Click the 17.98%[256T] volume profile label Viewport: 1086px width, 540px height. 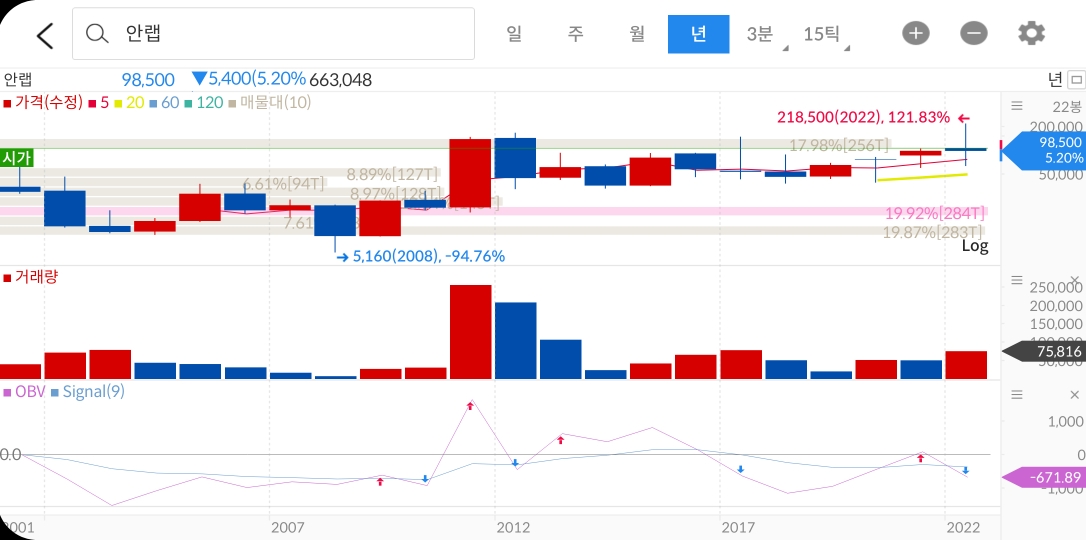839,145
